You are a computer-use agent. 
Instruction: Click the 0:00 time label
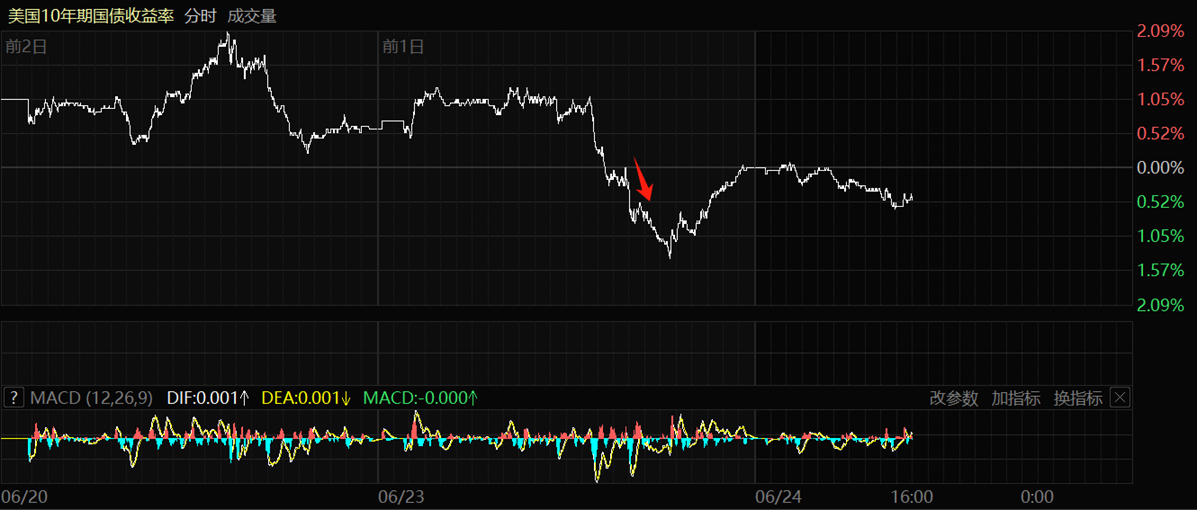pyautogui.click(x=1038, y=497)
